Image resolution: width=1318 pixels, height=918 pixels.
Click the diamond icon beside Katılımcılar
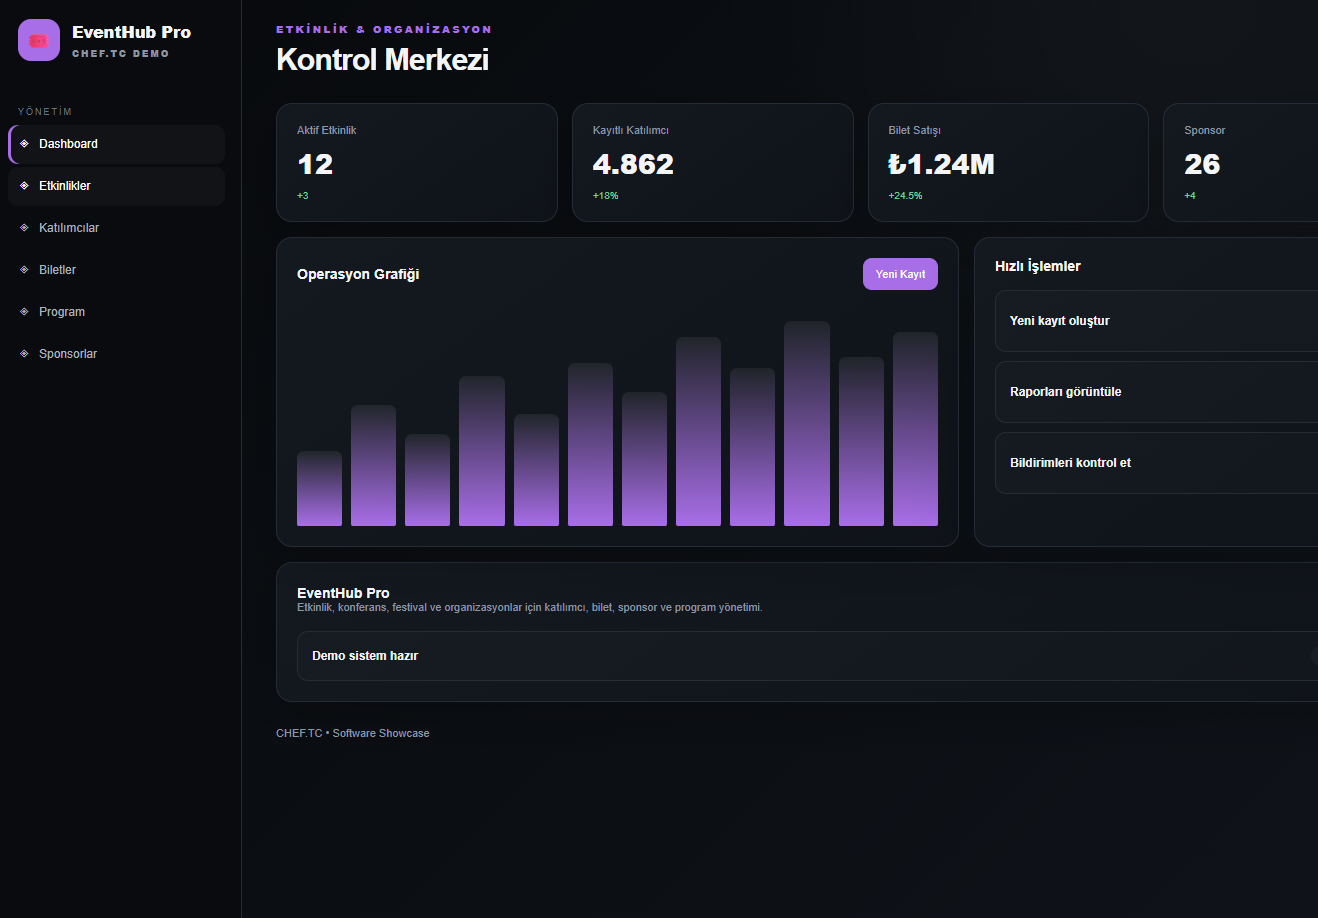(x=24, y=228)
